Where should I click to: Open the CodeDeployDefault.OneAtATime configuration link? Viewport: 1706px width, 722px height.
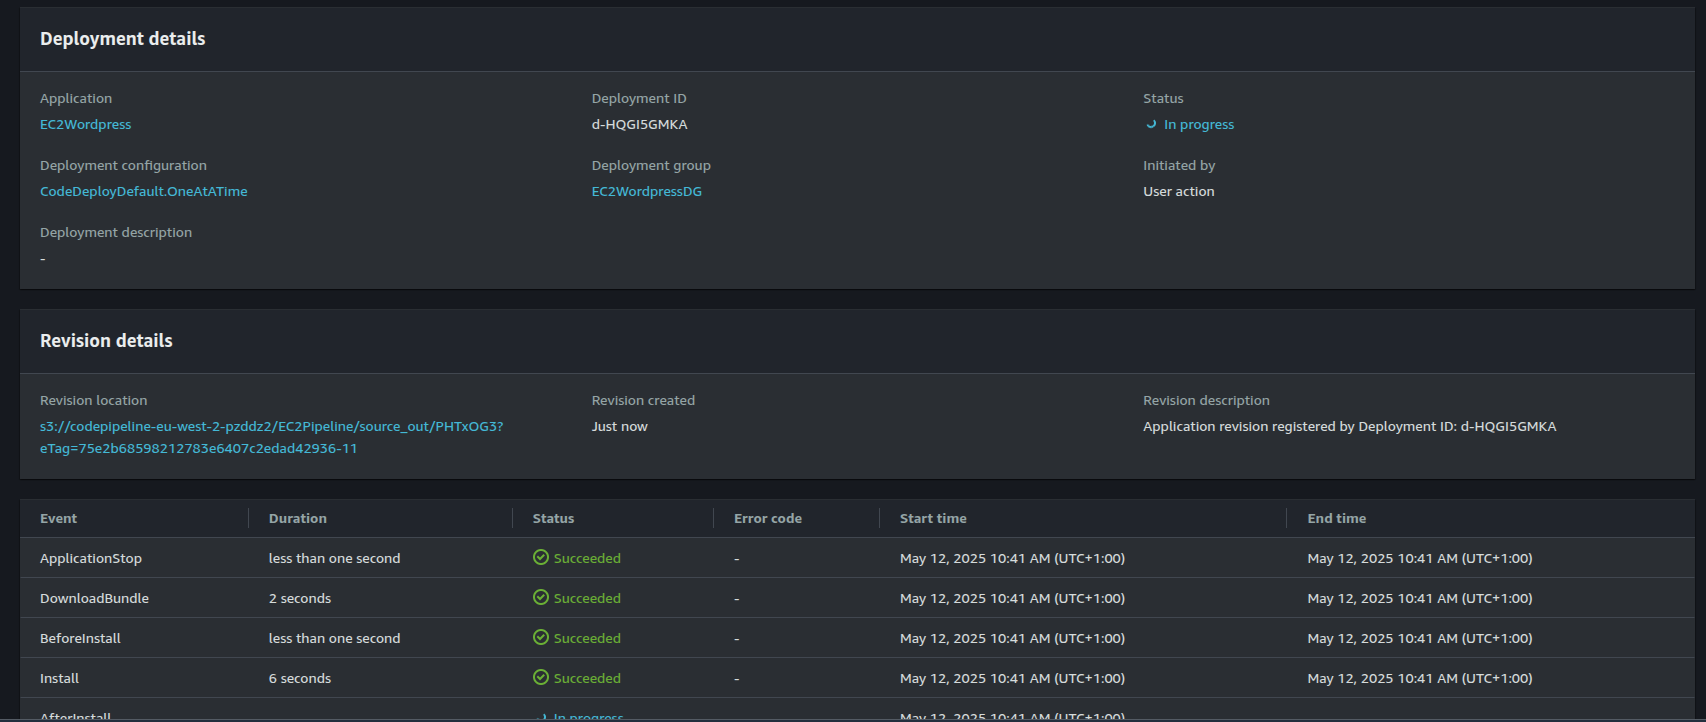(x=143, y=192)
